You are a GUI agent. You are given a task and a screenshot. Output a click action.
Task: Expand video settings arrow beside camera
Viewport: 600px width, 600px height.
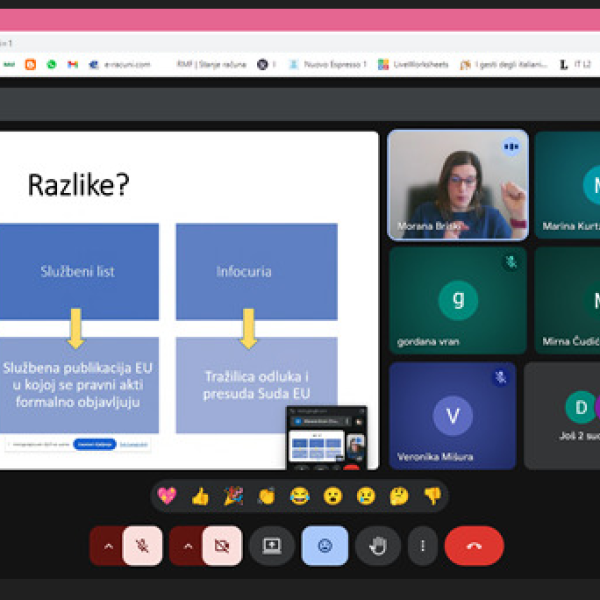pos(186,546)
